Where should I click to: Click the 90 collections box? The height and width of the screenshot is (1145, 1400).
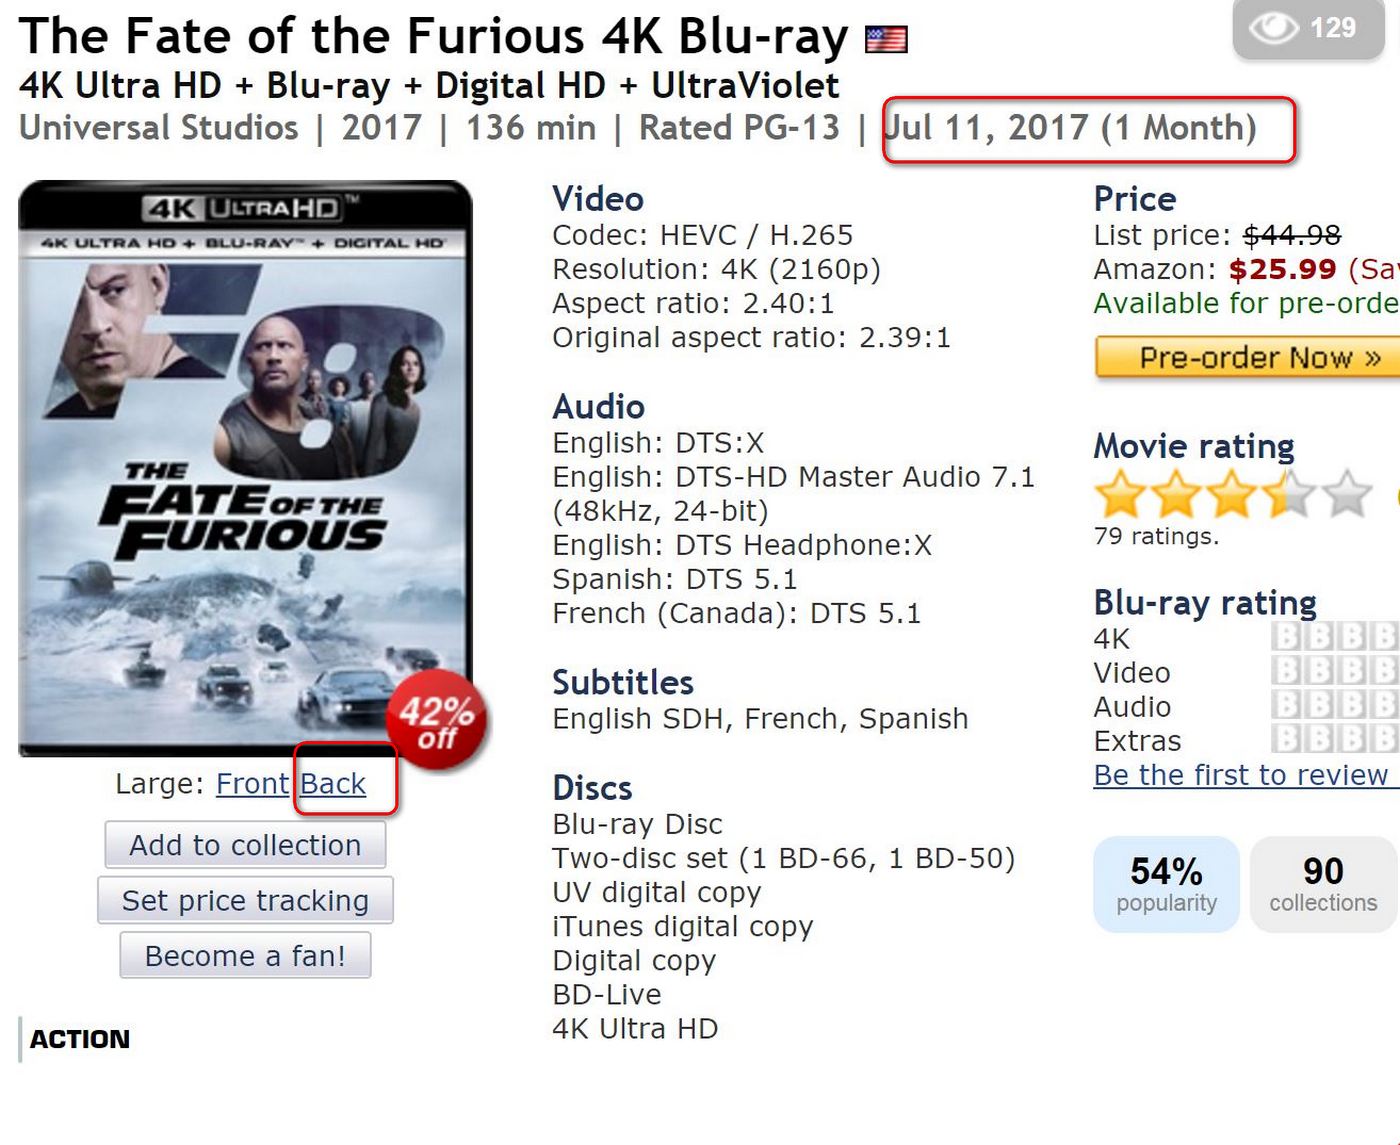(1323, 884)
